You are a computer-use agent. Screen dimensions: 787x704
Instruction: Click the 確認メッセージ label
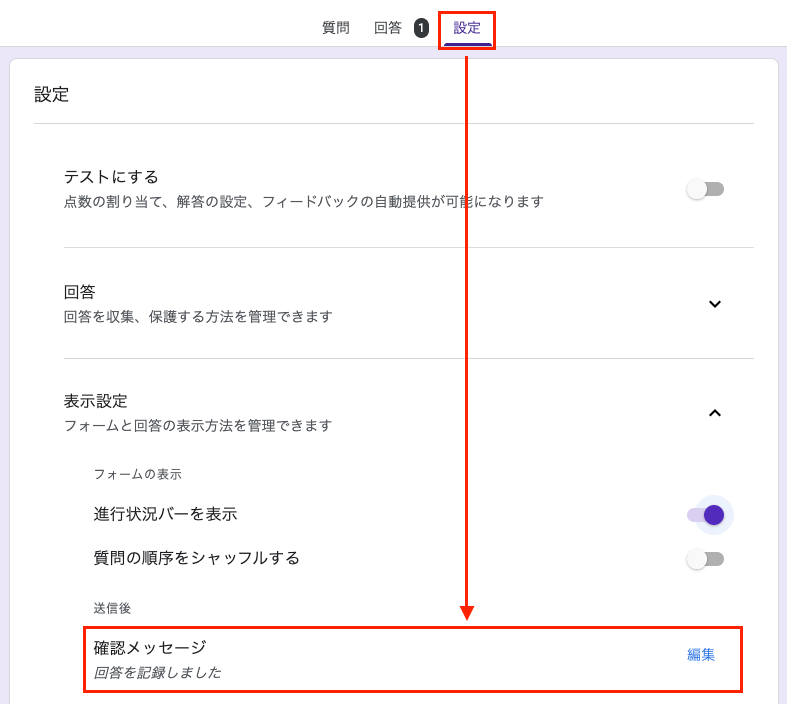[149, 647]
